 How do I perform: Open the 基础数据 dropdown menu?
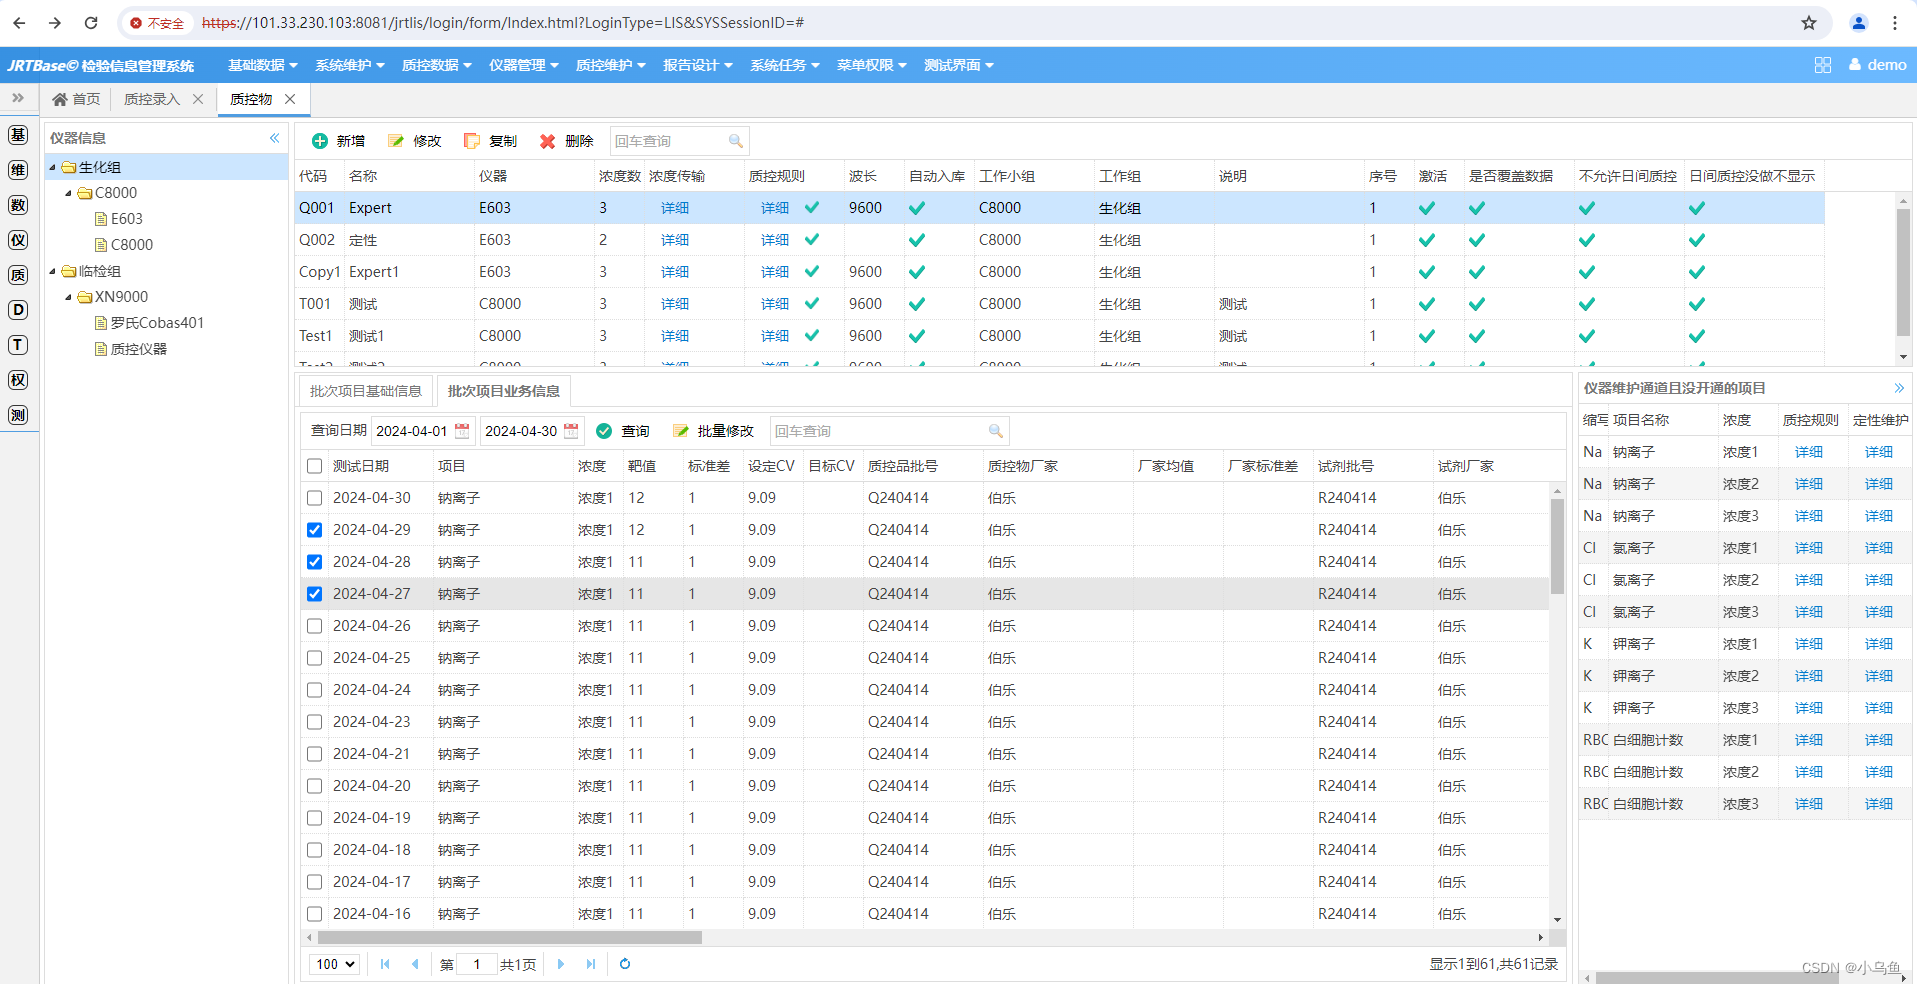coord(263,65)
